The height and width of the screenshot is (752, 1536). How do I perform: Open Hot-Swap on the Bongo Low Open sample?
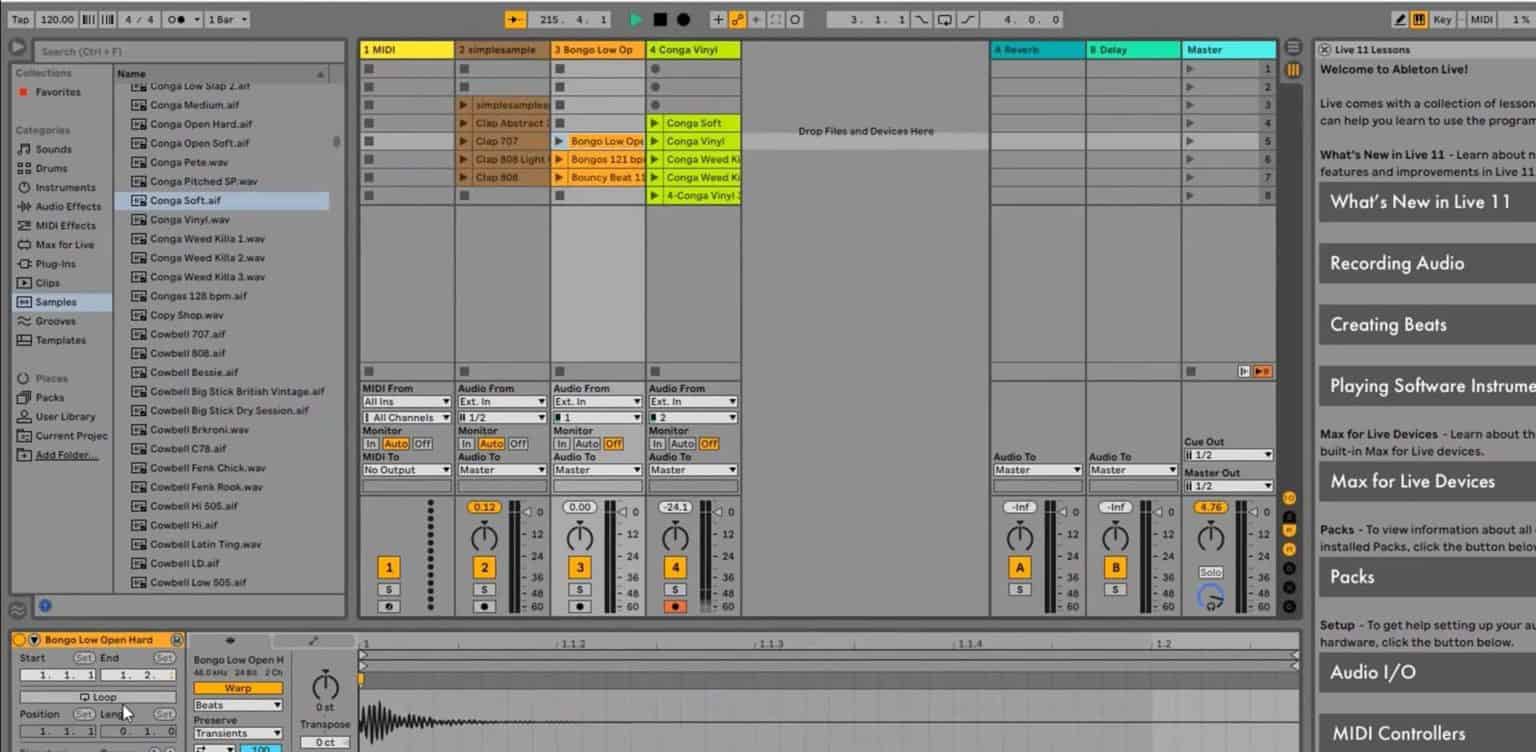coord(178,640)
